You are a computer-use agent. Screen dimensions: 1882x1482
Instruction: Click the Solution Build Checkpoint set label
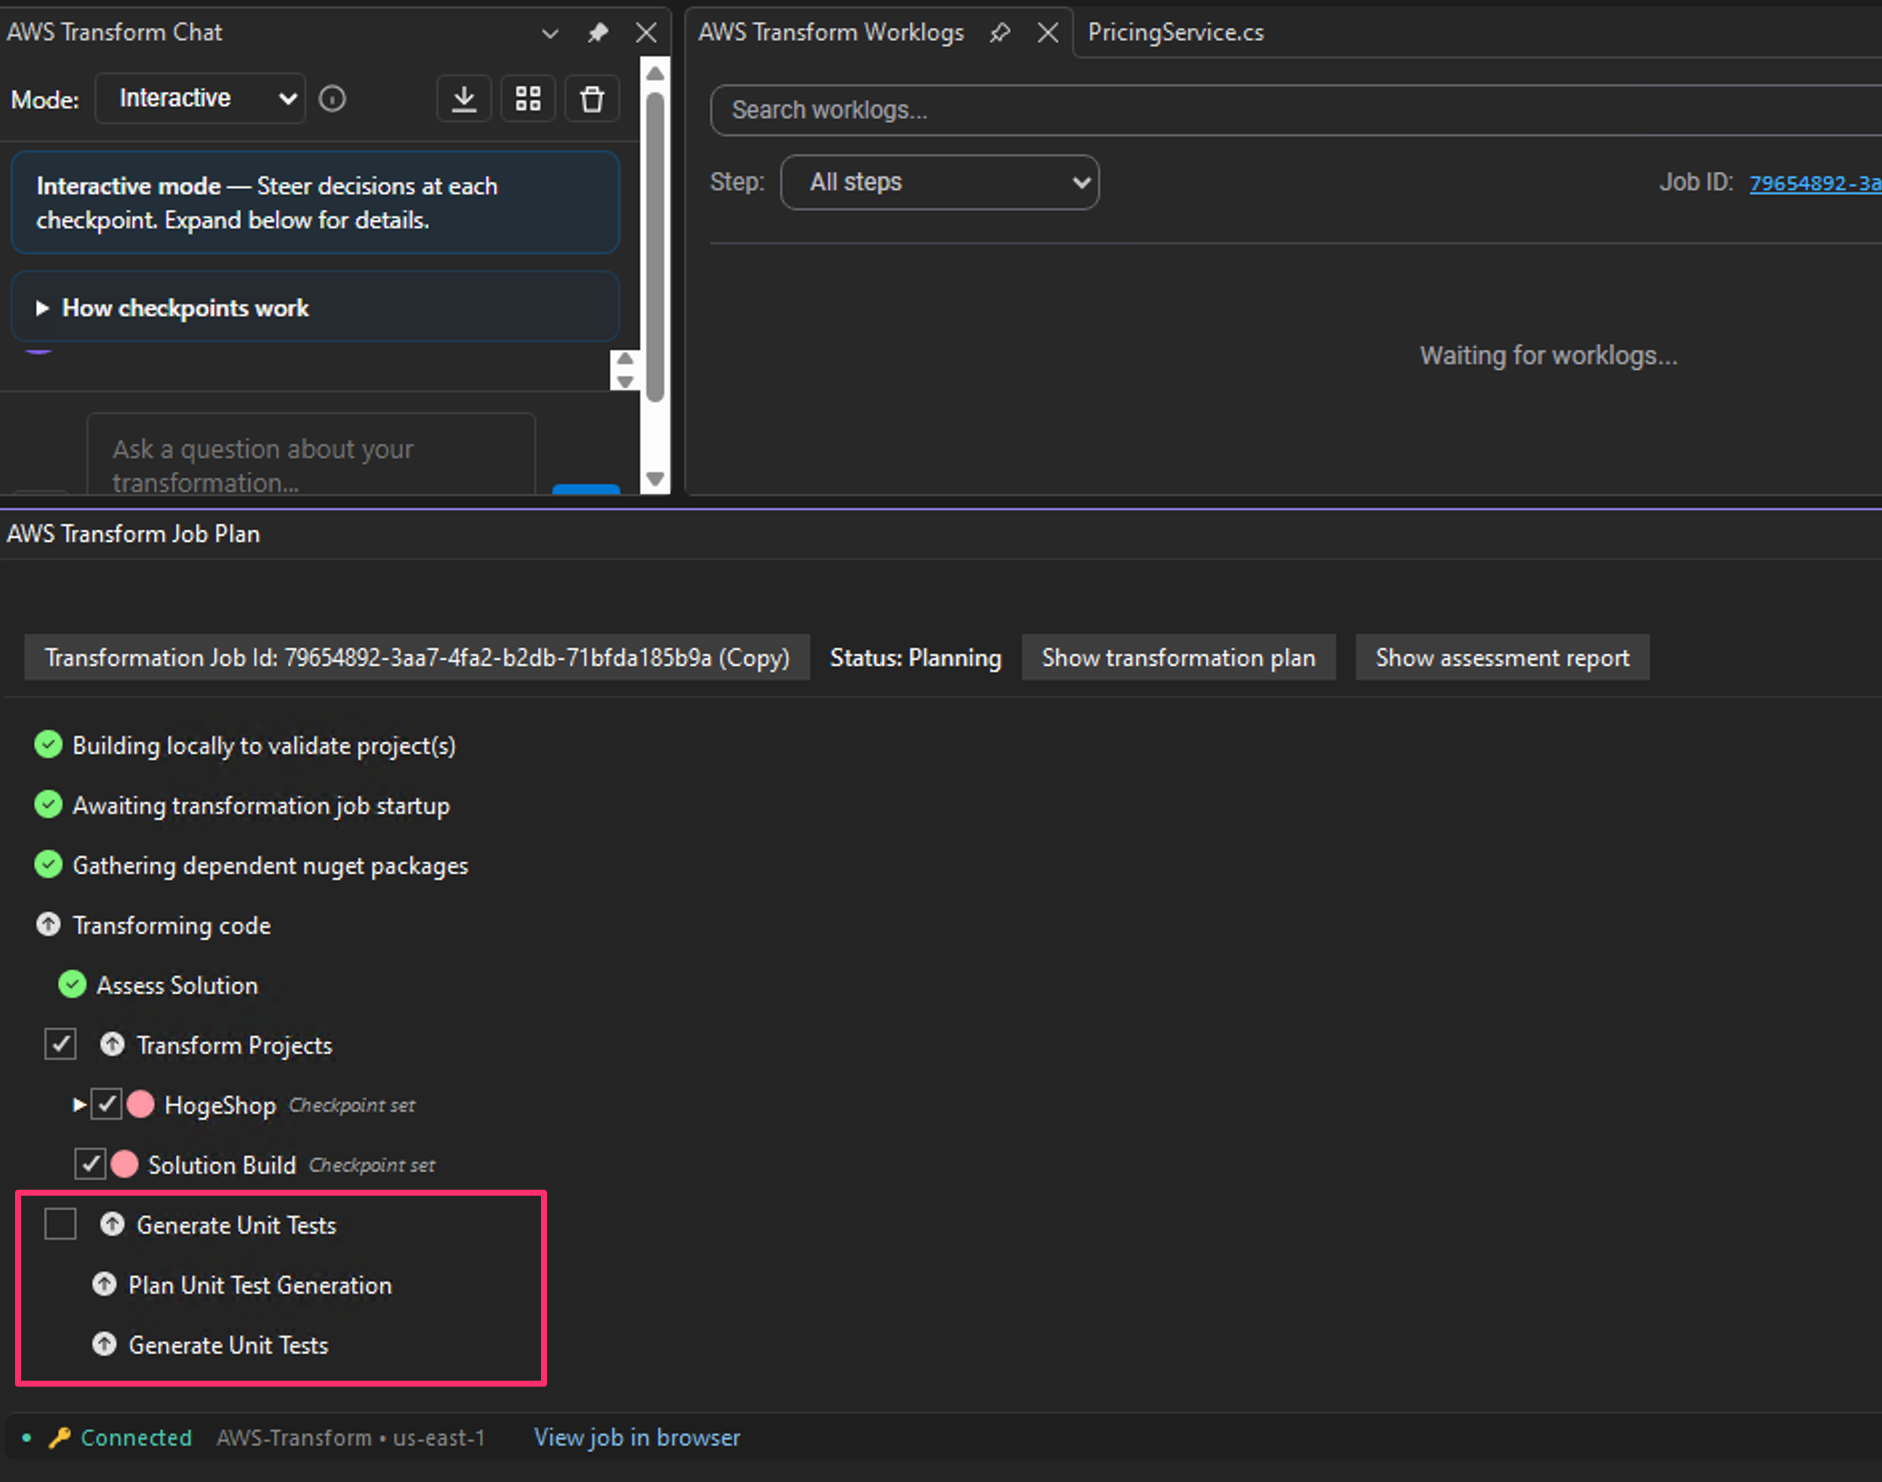coord(372,1165)
